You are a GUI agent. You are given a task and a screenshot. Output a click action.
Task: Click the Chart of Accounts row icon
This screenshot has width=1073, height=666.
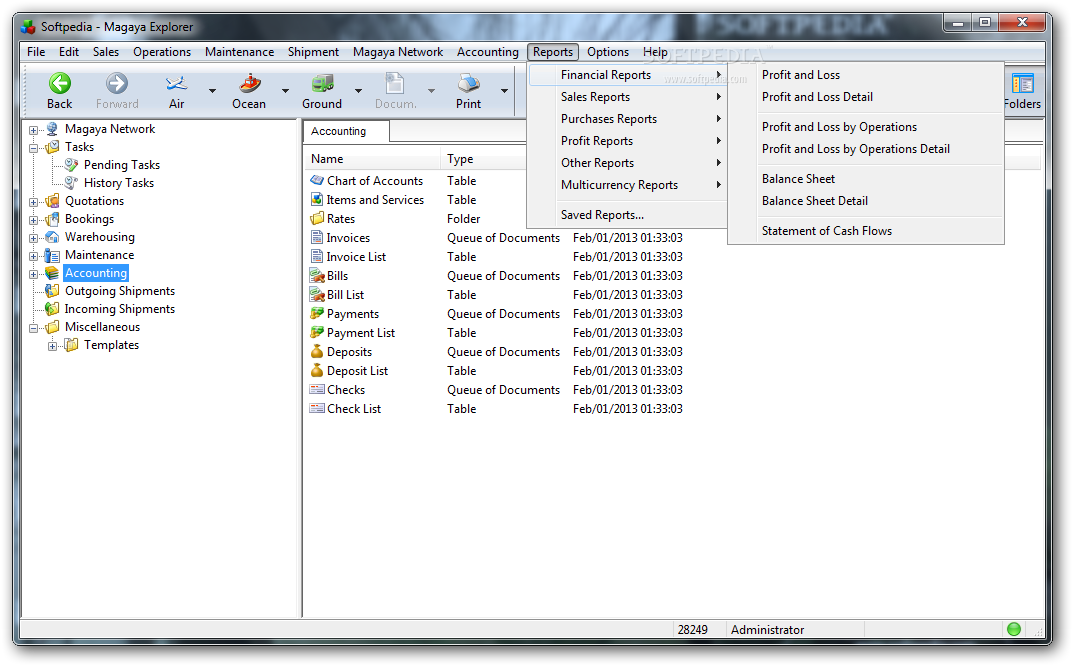pos(317,180)
